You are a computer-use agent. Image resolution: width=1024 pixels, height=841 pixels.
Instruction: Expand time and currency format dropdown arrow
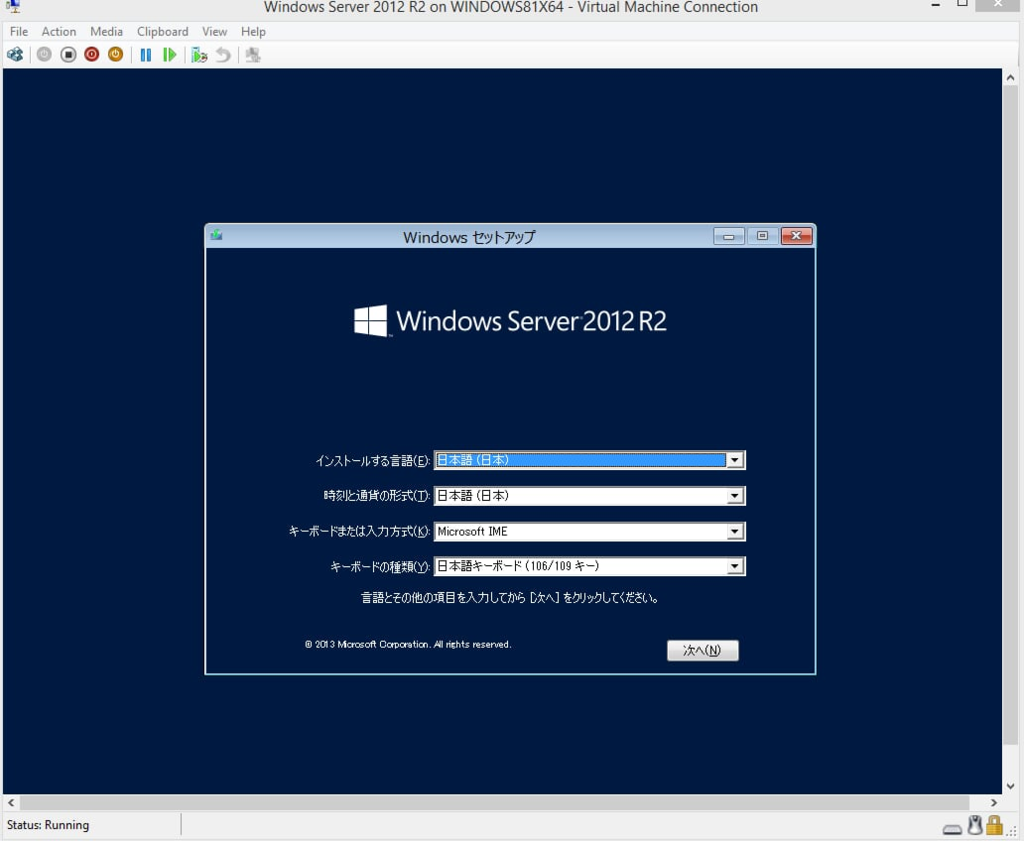click(735, 496)
